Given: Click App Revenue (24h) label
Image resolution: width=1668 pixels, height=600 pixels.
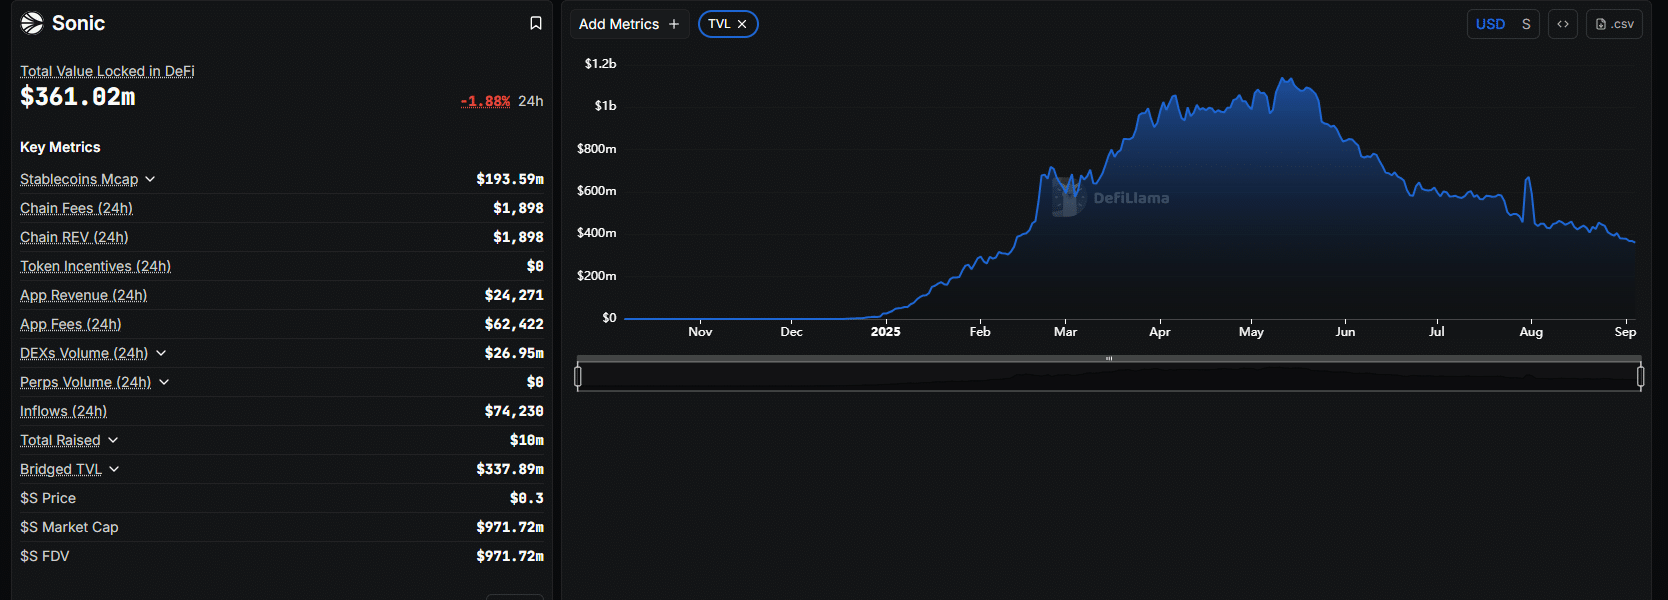Looking at the screenshot, I should pos(83,295).
